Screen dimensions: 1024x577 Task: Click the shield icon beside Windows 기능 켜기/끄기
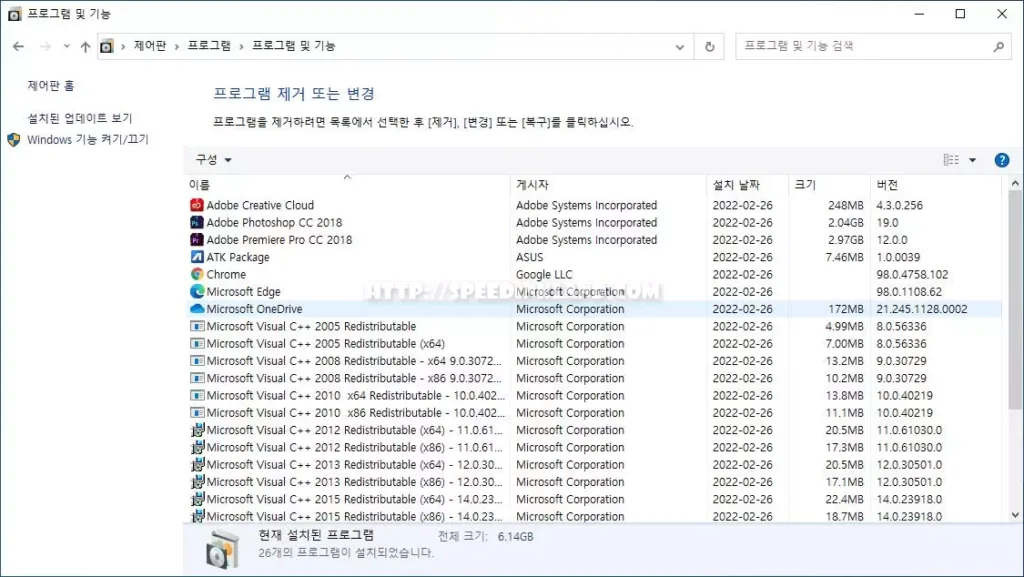click(x=14, y=140)
